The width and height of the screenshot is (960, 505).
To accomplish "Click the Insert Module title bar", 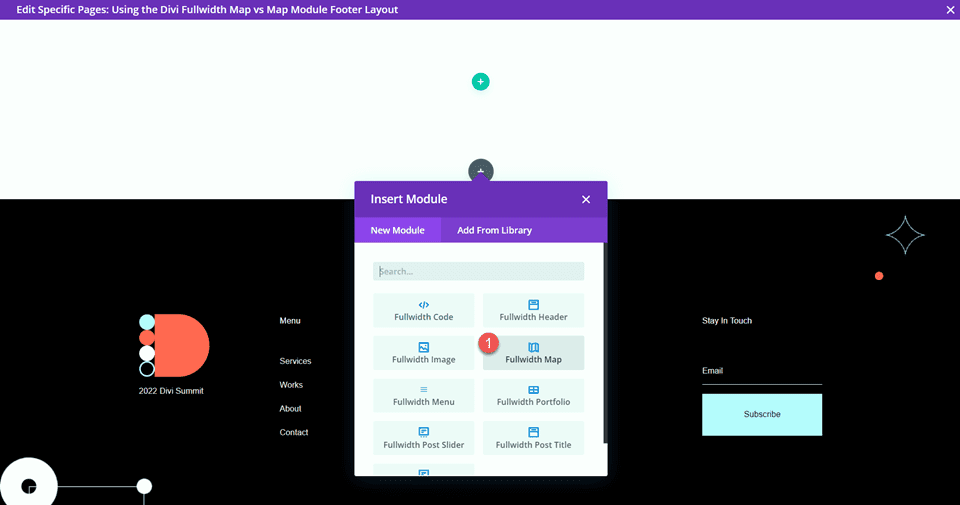I will pyautogui.click(x=481, y=200).
